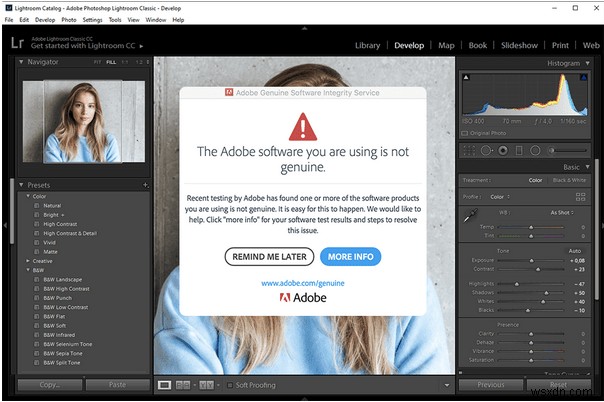
Task: Click the red warning triangle icon
Action: pyautogui.click(x=303, y=127)
